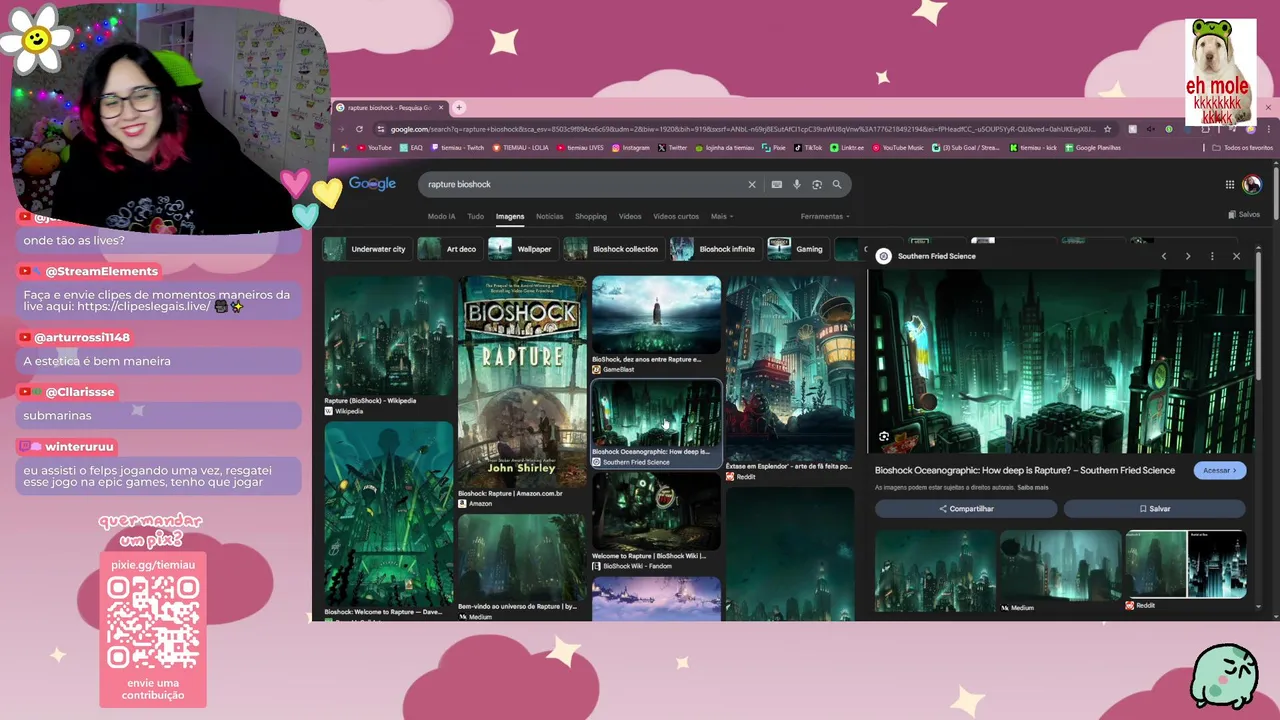1280x720 pixels.
Task: Click the Google logo
Action: click(372, 184)
